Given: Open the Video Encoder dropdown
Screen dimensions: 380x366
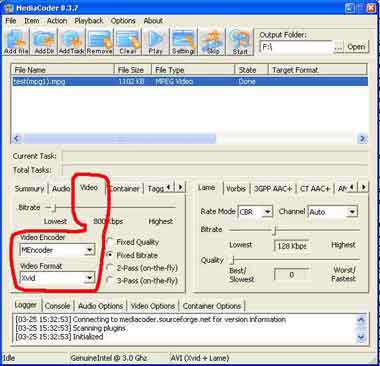Looking at the screenshot, I should [x=89, y=250].
